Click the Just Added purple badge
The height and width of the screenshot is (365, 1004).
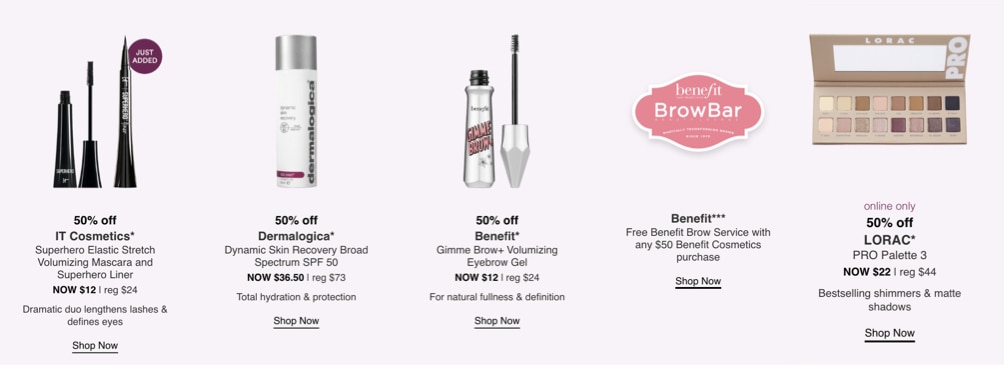145,56
